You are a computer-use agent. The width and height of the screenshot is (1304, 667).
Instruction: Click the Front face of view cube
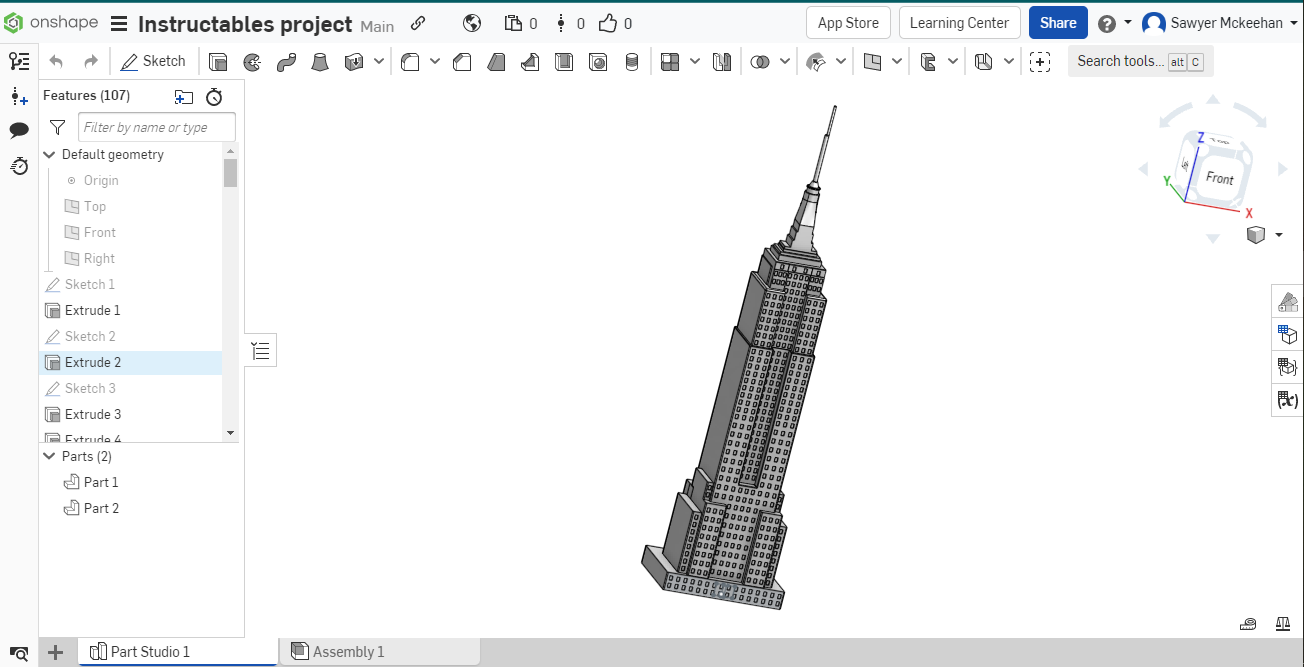(x=1219, y=178)
